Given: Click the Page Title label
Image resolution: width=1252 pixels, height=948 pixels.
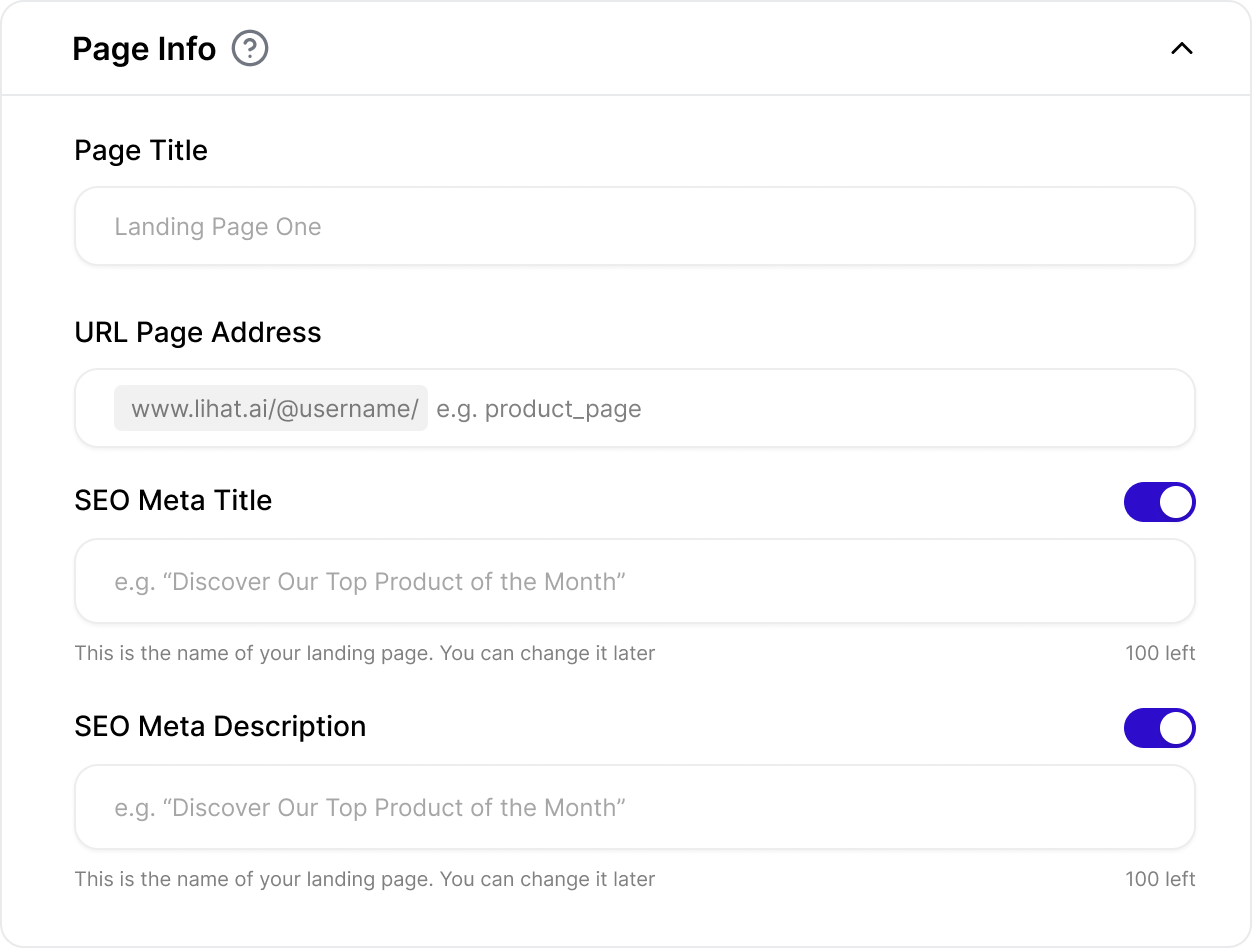Looking at the screenshot, I should coord(141,151).
